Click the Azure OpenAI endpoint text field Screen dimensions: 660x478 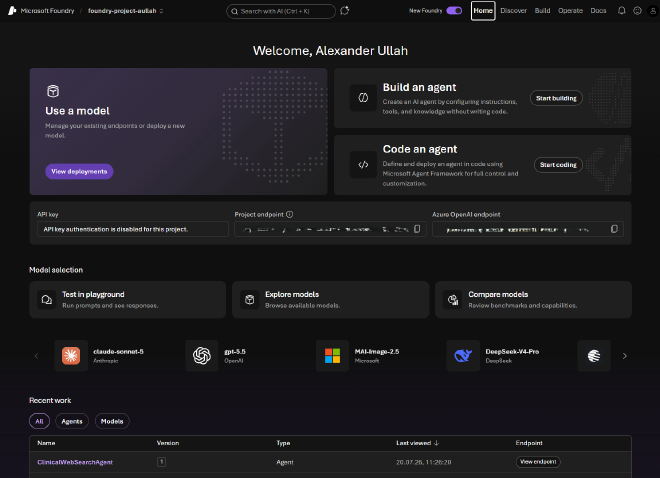coord(528,229)
